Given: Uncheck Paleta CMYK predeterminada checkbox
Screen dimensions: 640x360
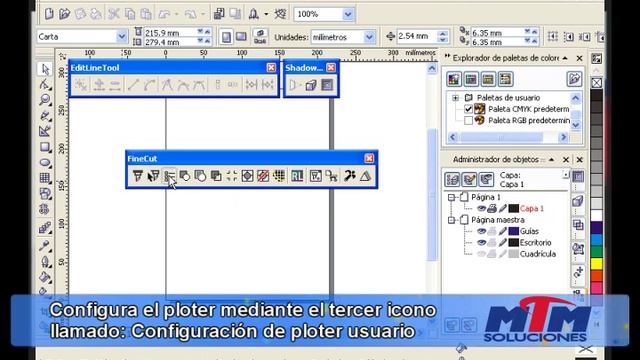Looking at the screenshot, I should pyautogui.click(x=468, y=109).
